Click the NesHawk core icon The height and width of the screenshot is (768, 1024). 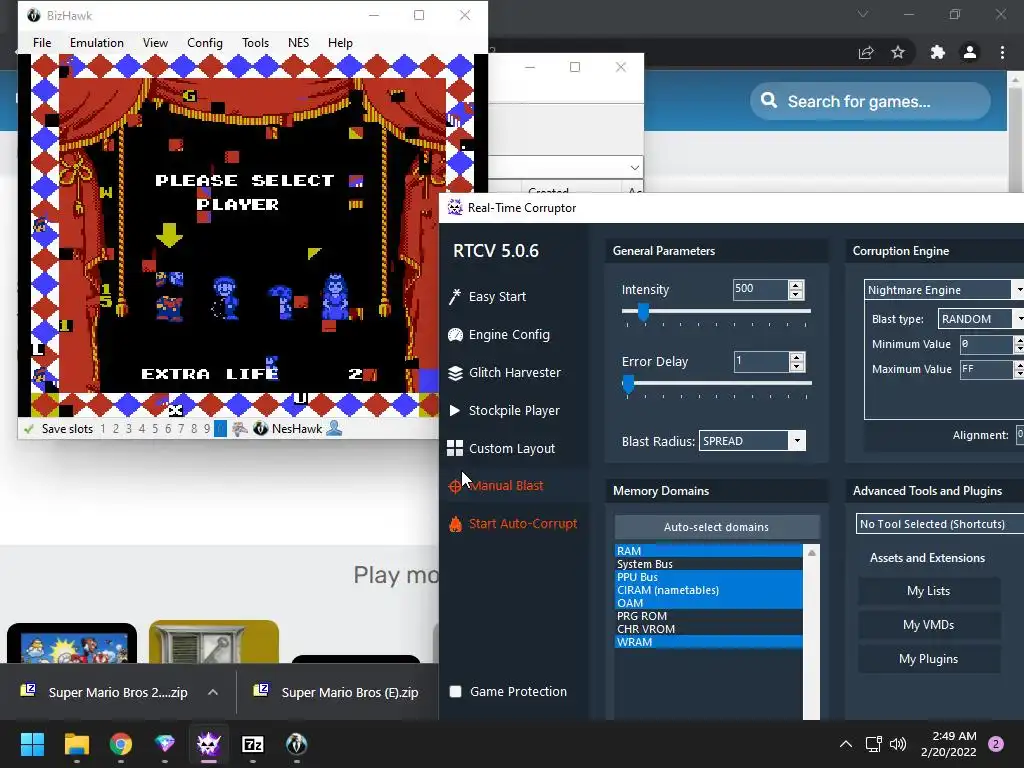(x=261, y=429)
